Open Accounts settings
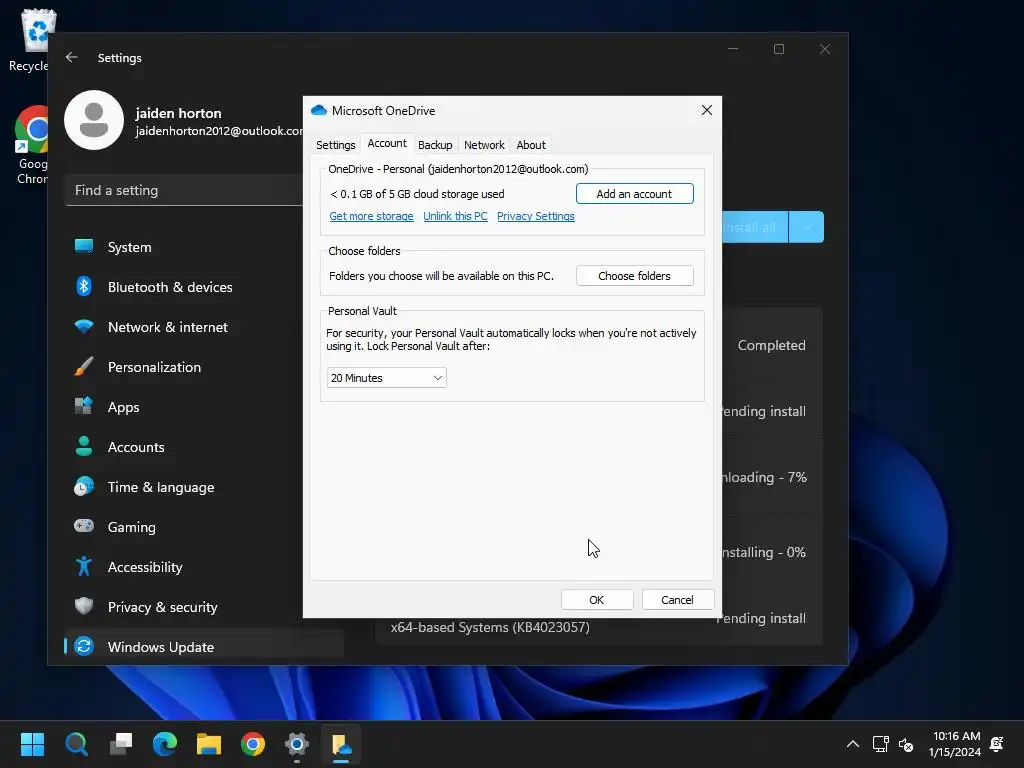 204,447
